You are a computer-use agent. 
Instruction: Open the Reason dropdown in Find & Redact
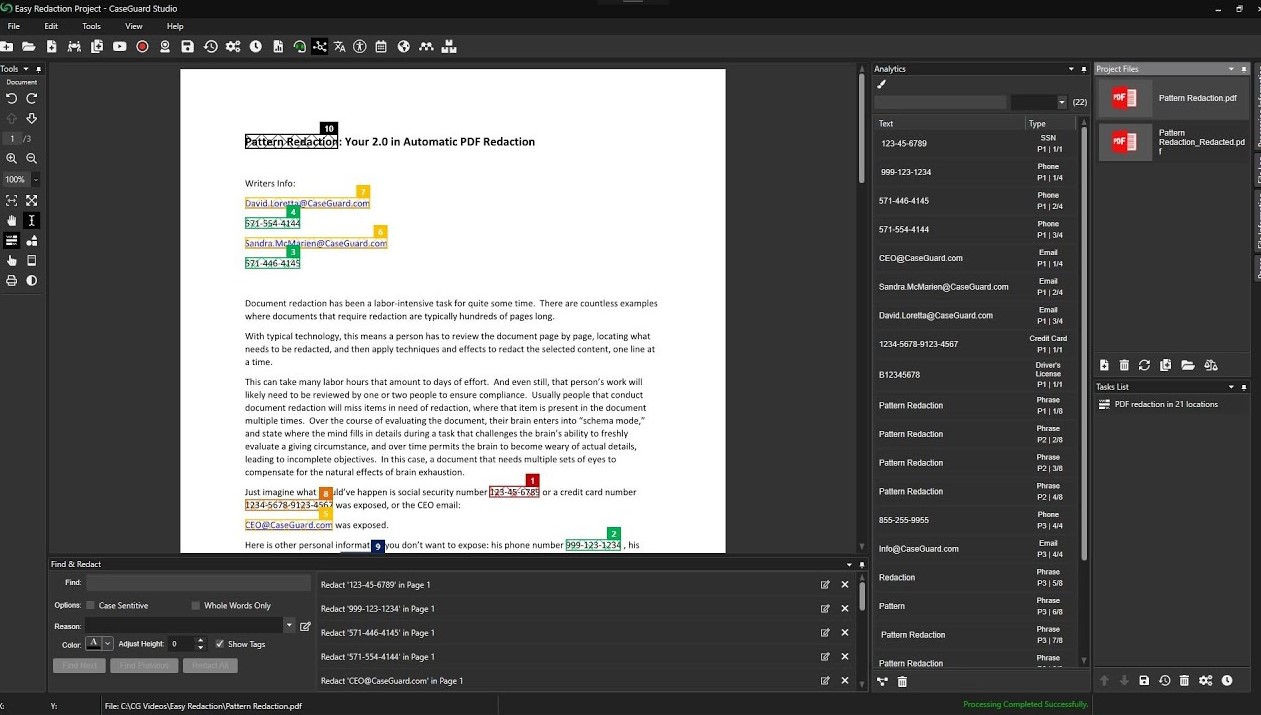[x=290, y=626]
